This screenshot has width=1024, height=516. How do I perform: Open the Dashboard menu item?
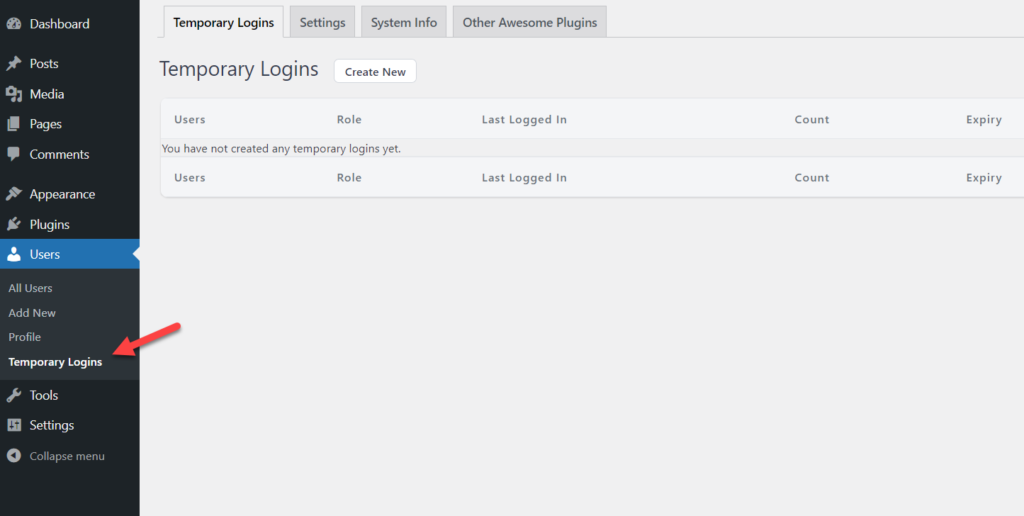[59, 24]
